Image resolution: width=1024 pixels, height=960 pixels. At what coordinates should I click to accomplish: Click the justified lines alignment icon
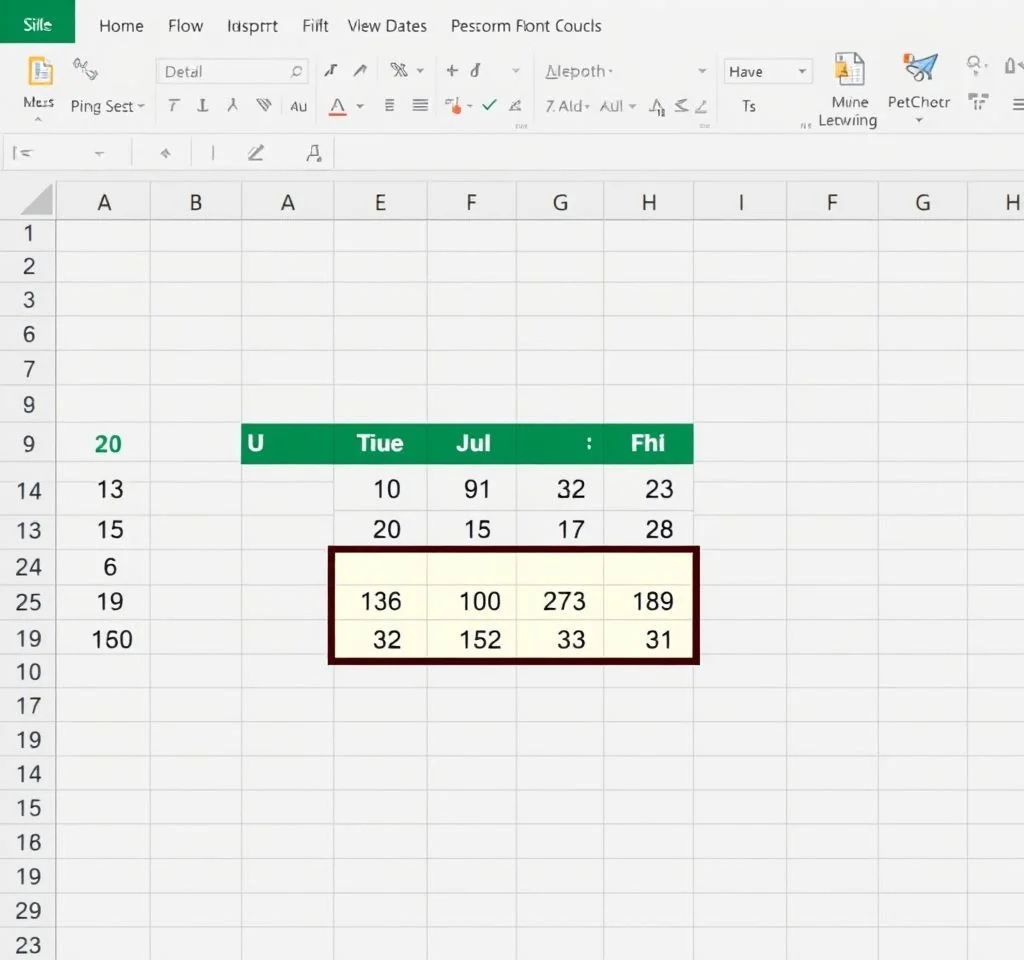point(420,105)
